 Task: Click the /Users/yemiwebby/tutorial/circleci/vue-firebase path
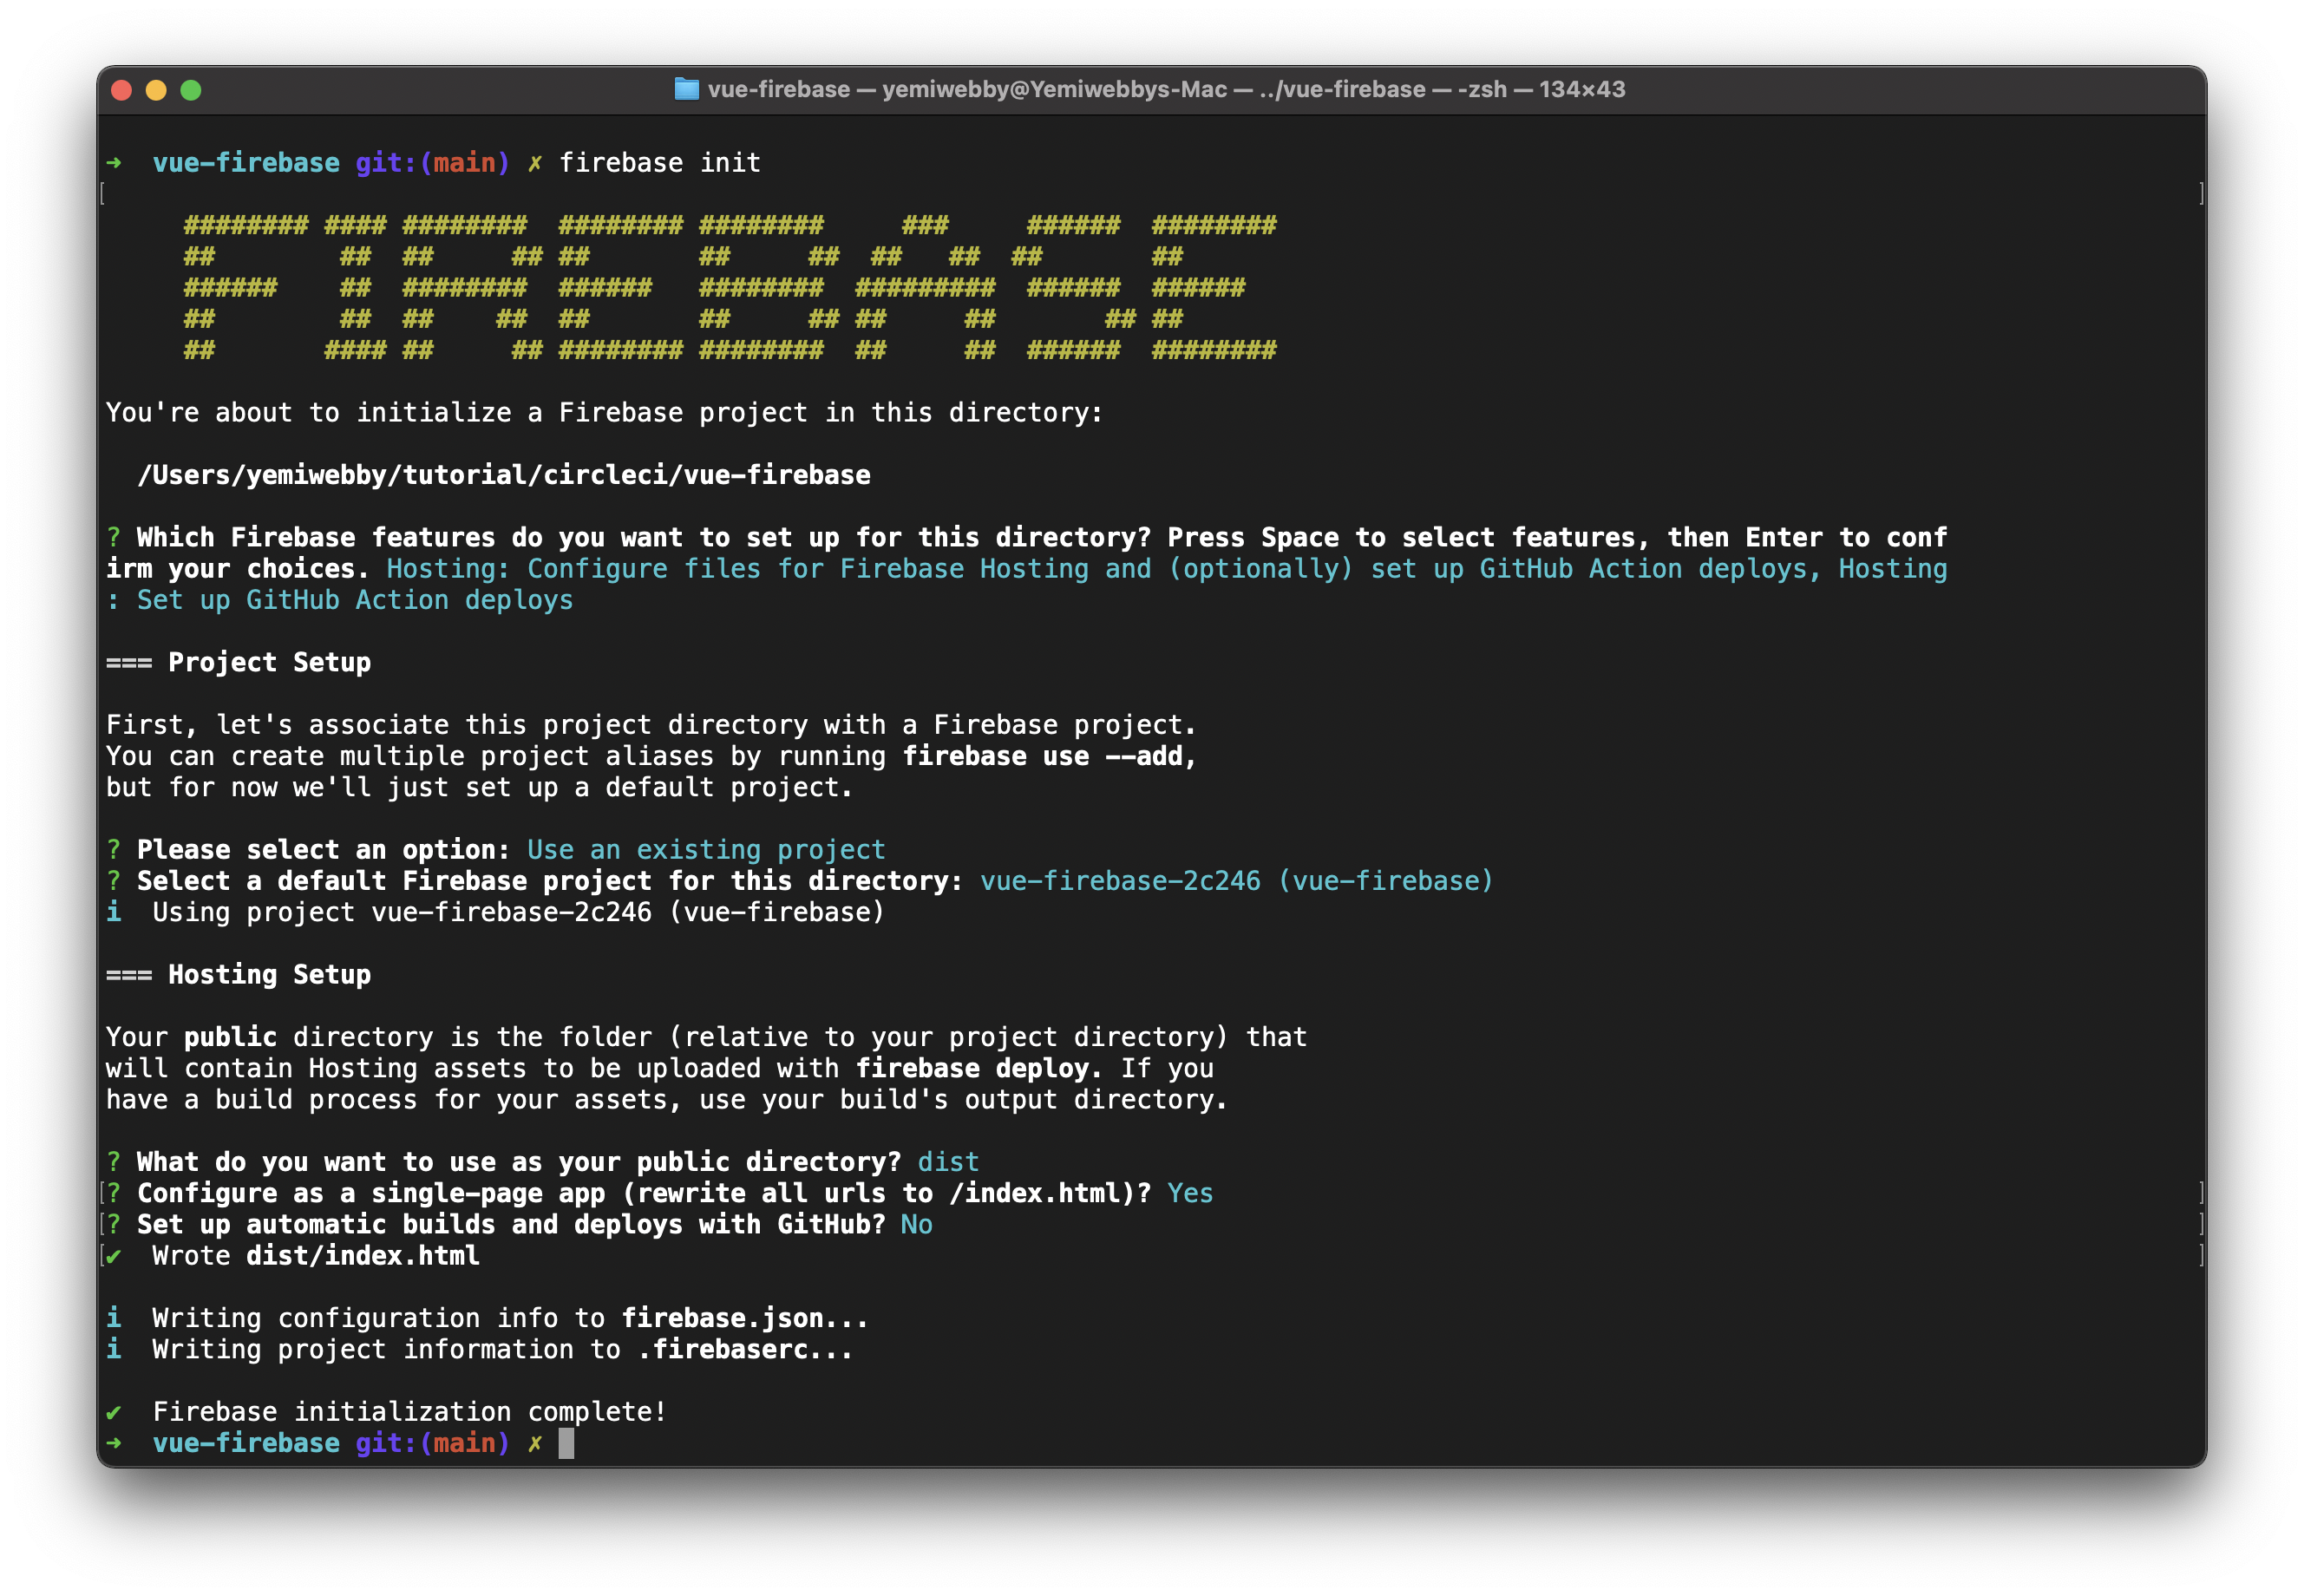[x=504, y=475]
